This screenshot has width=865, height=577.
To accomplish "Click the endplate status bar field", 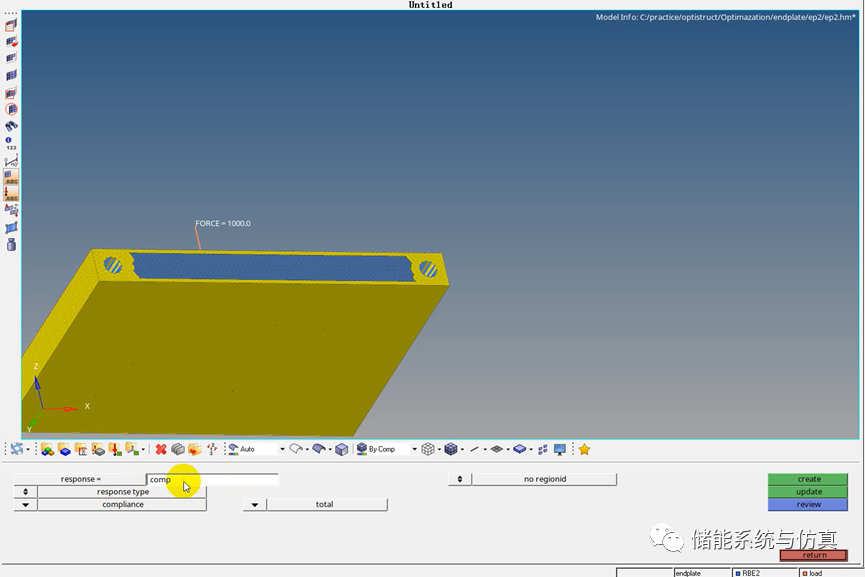I will click(x=702, y=573).
